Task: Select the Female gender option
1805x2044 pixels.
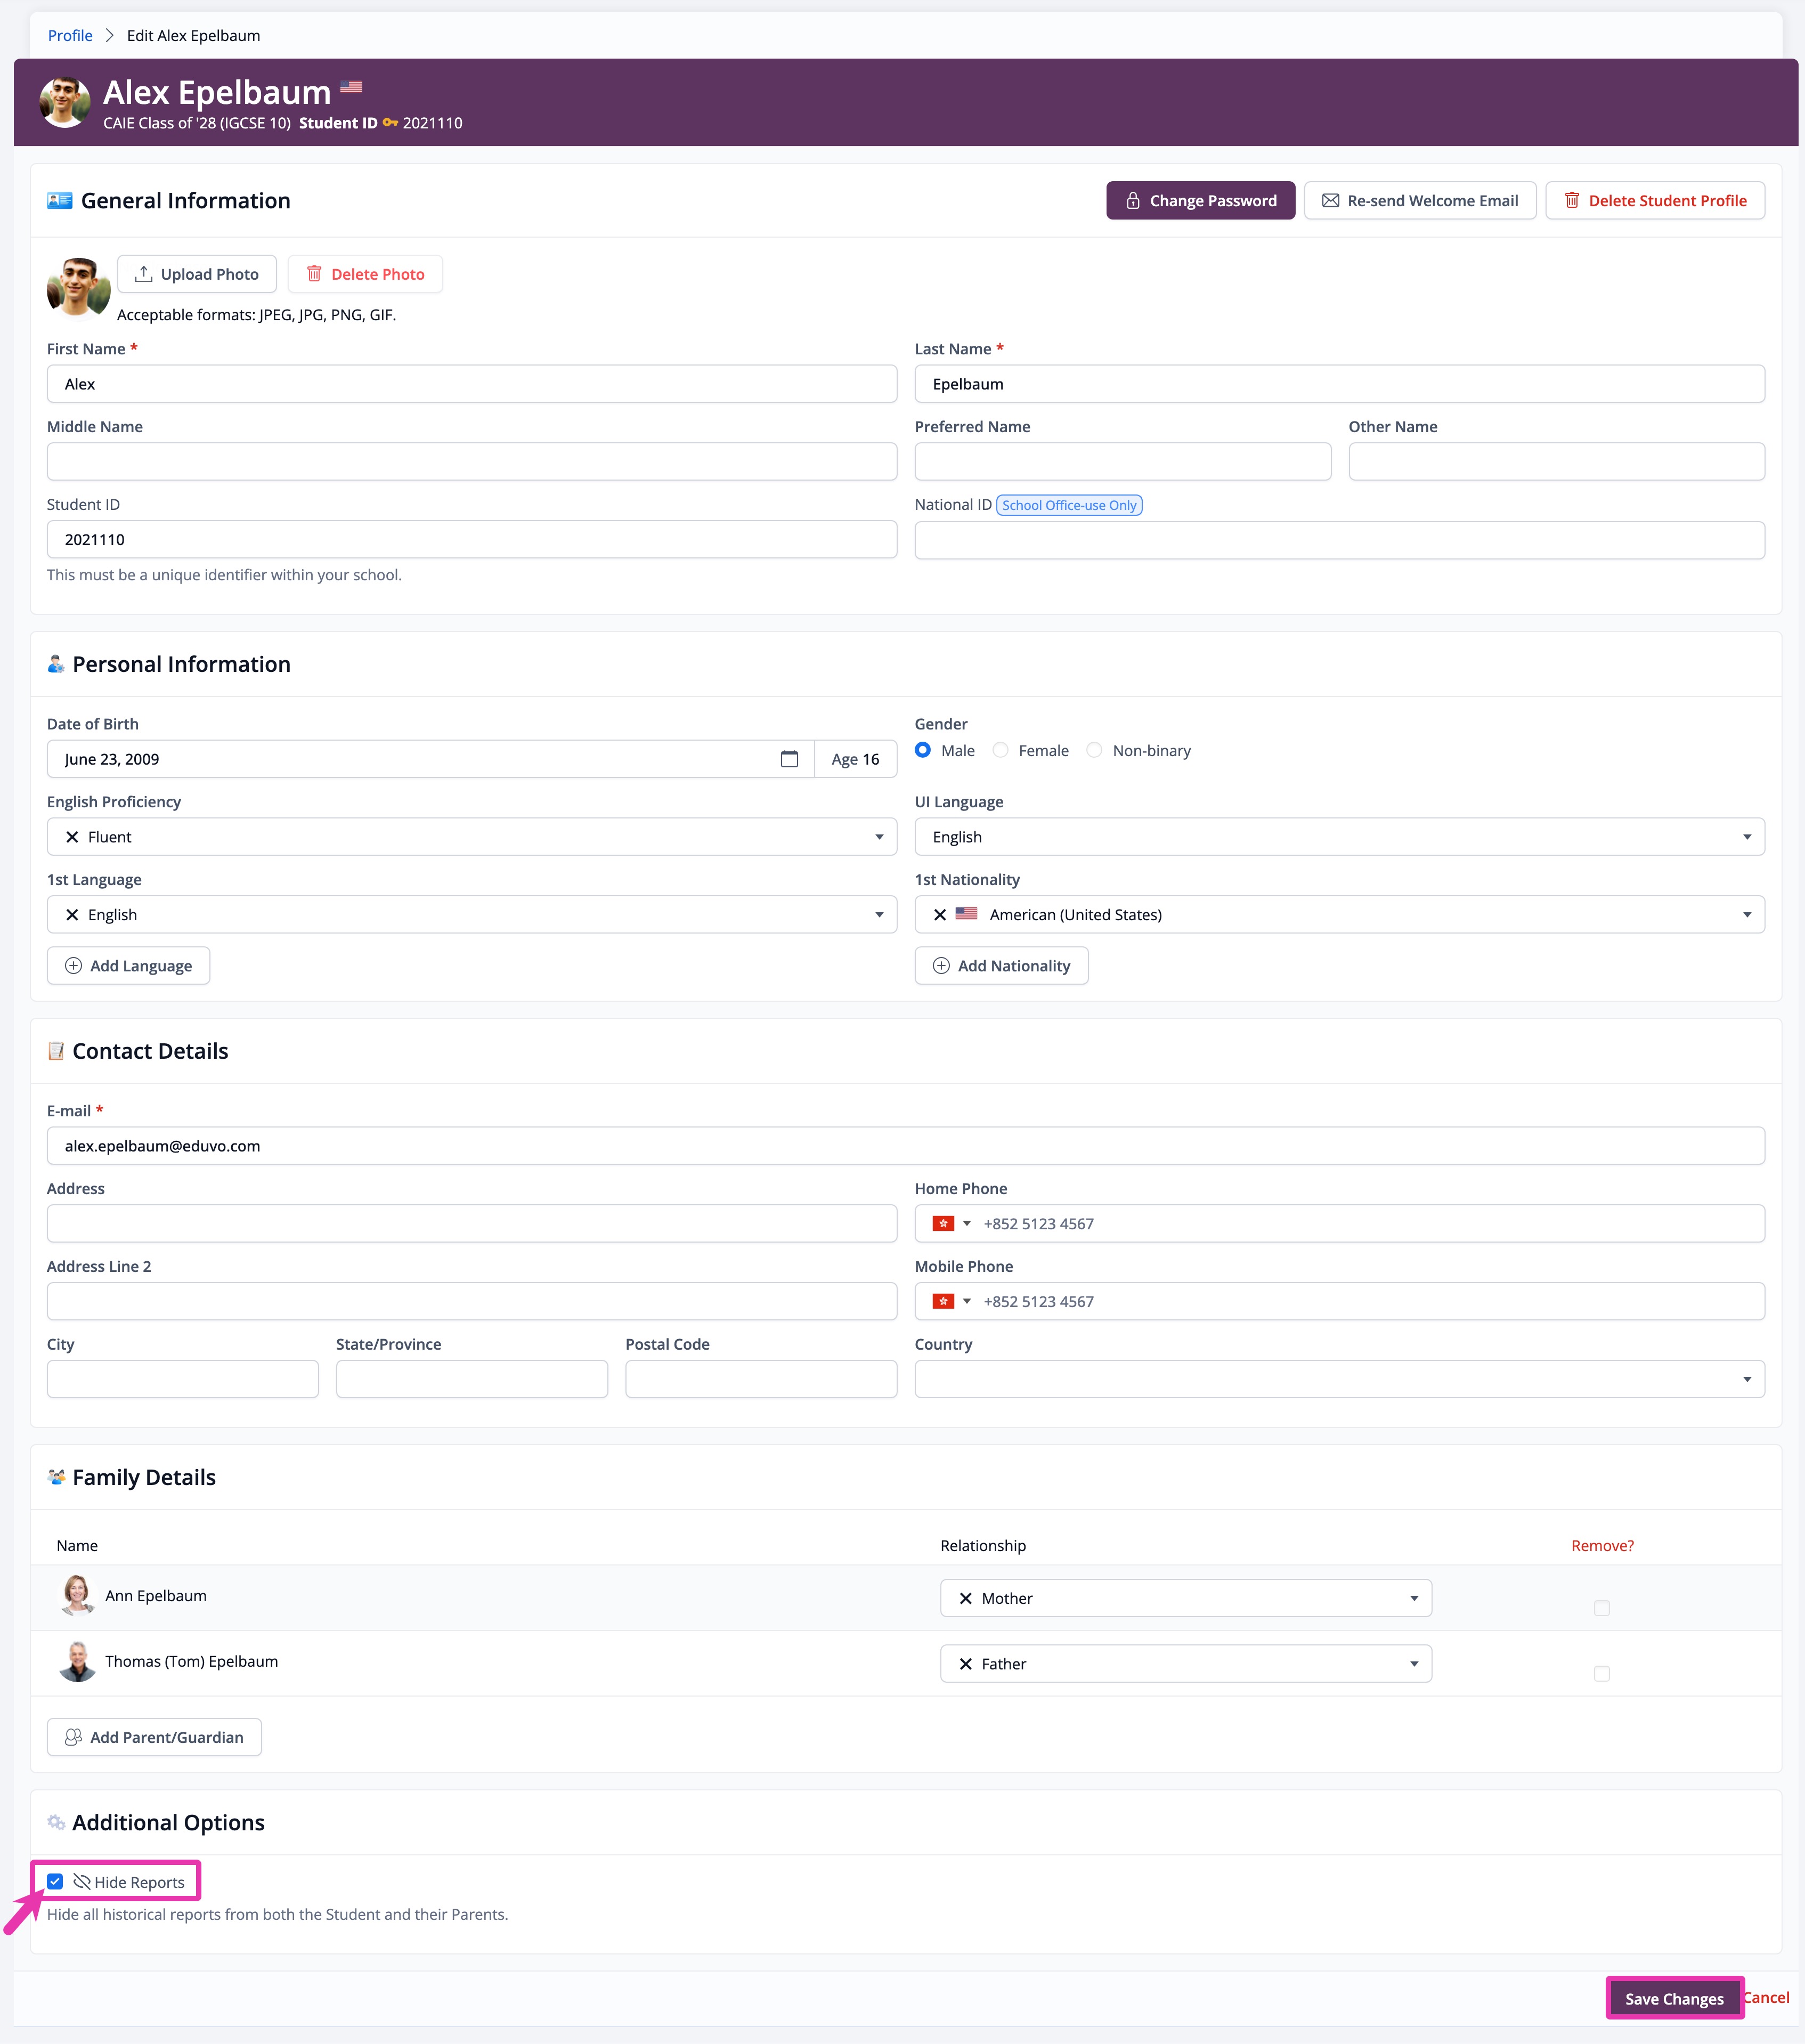Action: click(x=1000, y=750)
